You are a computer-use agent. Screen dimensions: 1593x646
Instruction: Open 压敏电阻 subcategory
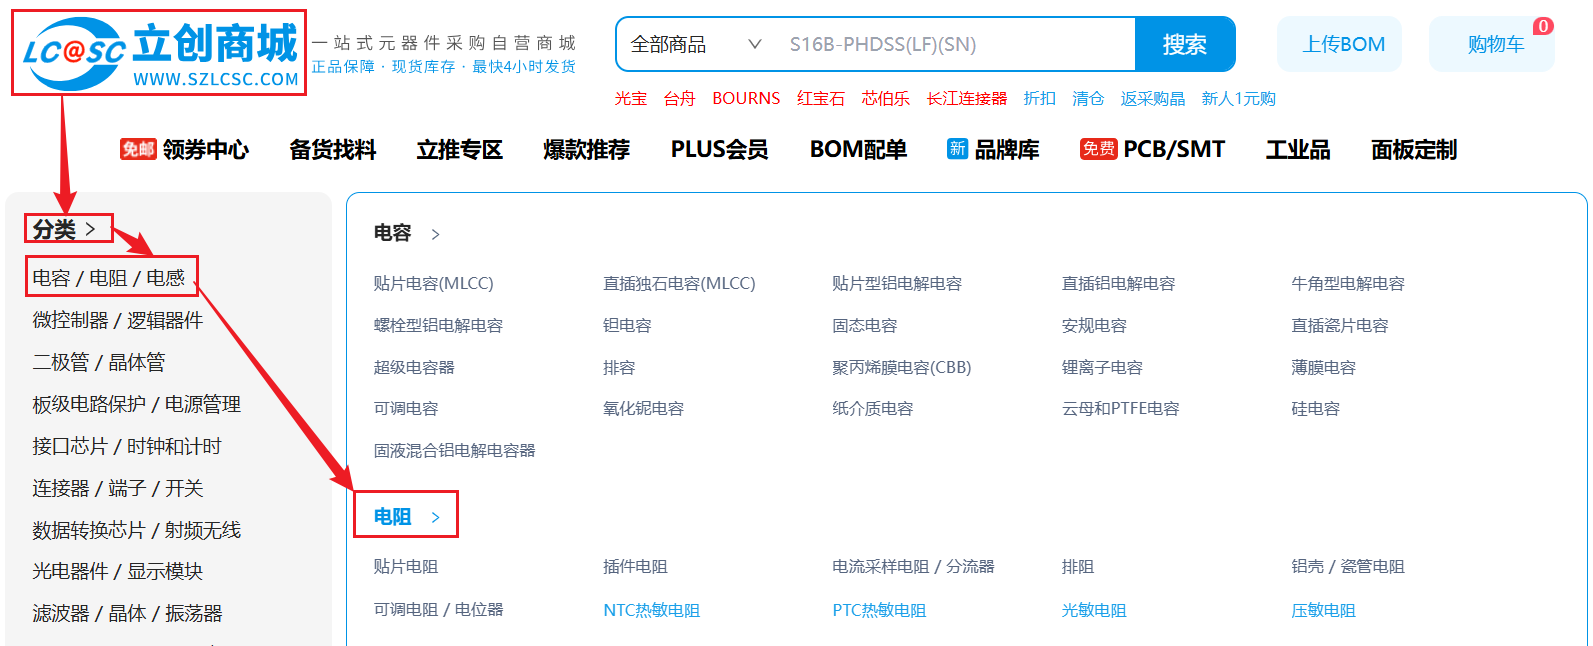click(1323, 610)
